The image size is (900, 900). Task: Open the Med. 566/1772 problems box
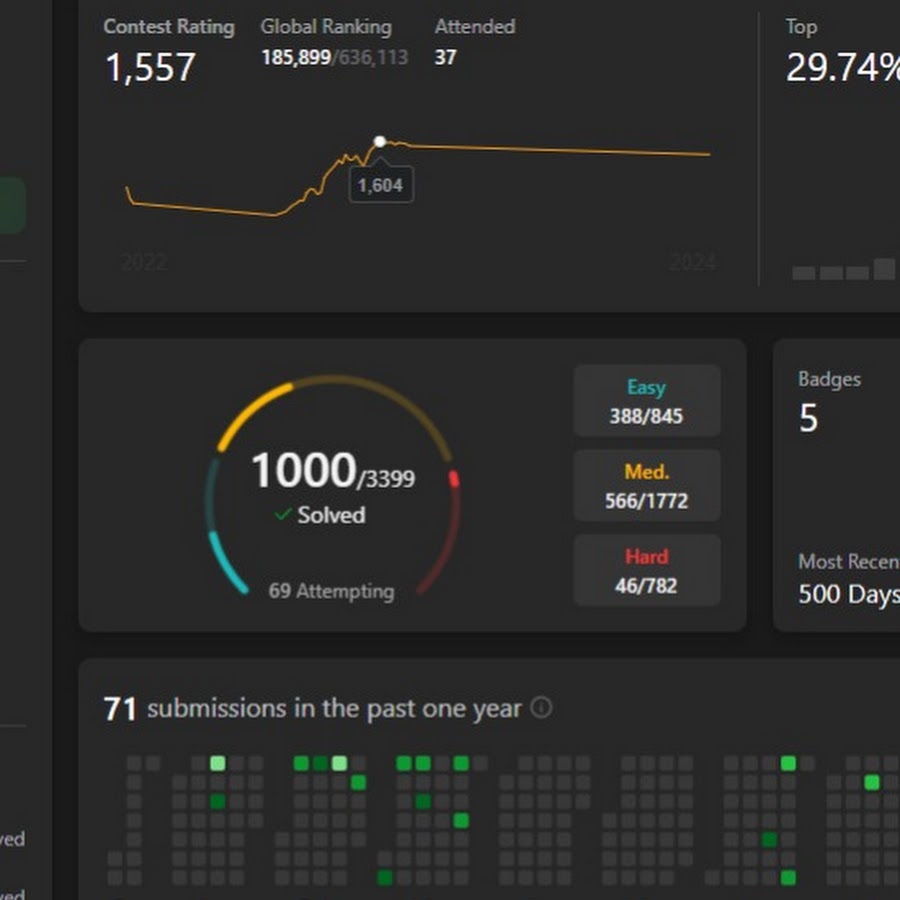[x=646, y=486]
